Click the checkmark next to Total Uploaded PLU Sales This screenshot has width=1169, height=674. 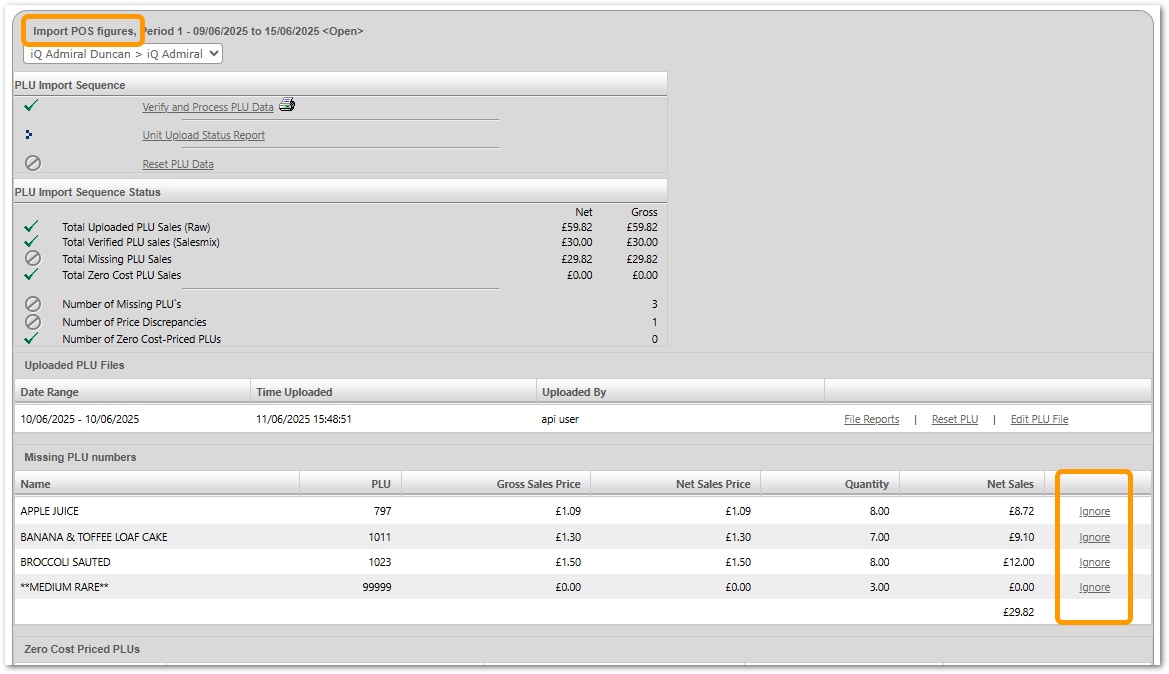pyautogui.click(x=32, y=227)
